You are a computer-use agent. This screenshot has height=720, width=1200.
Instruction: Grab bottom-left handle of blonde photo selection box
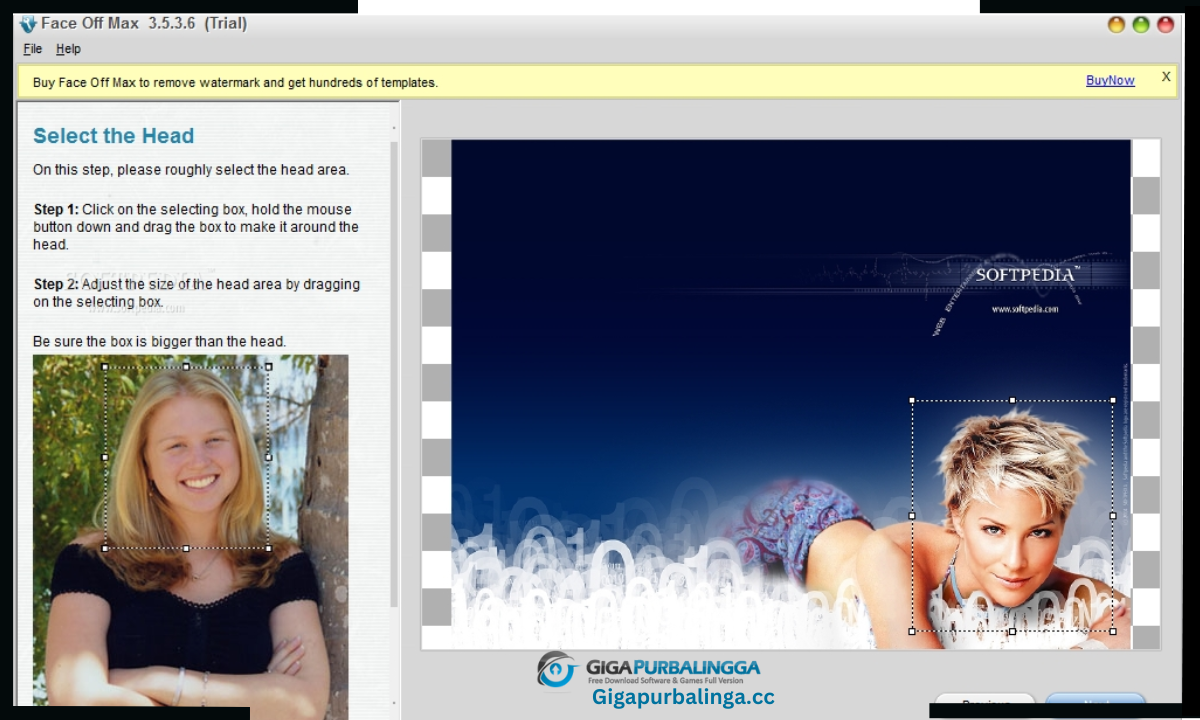click(105, 548)
